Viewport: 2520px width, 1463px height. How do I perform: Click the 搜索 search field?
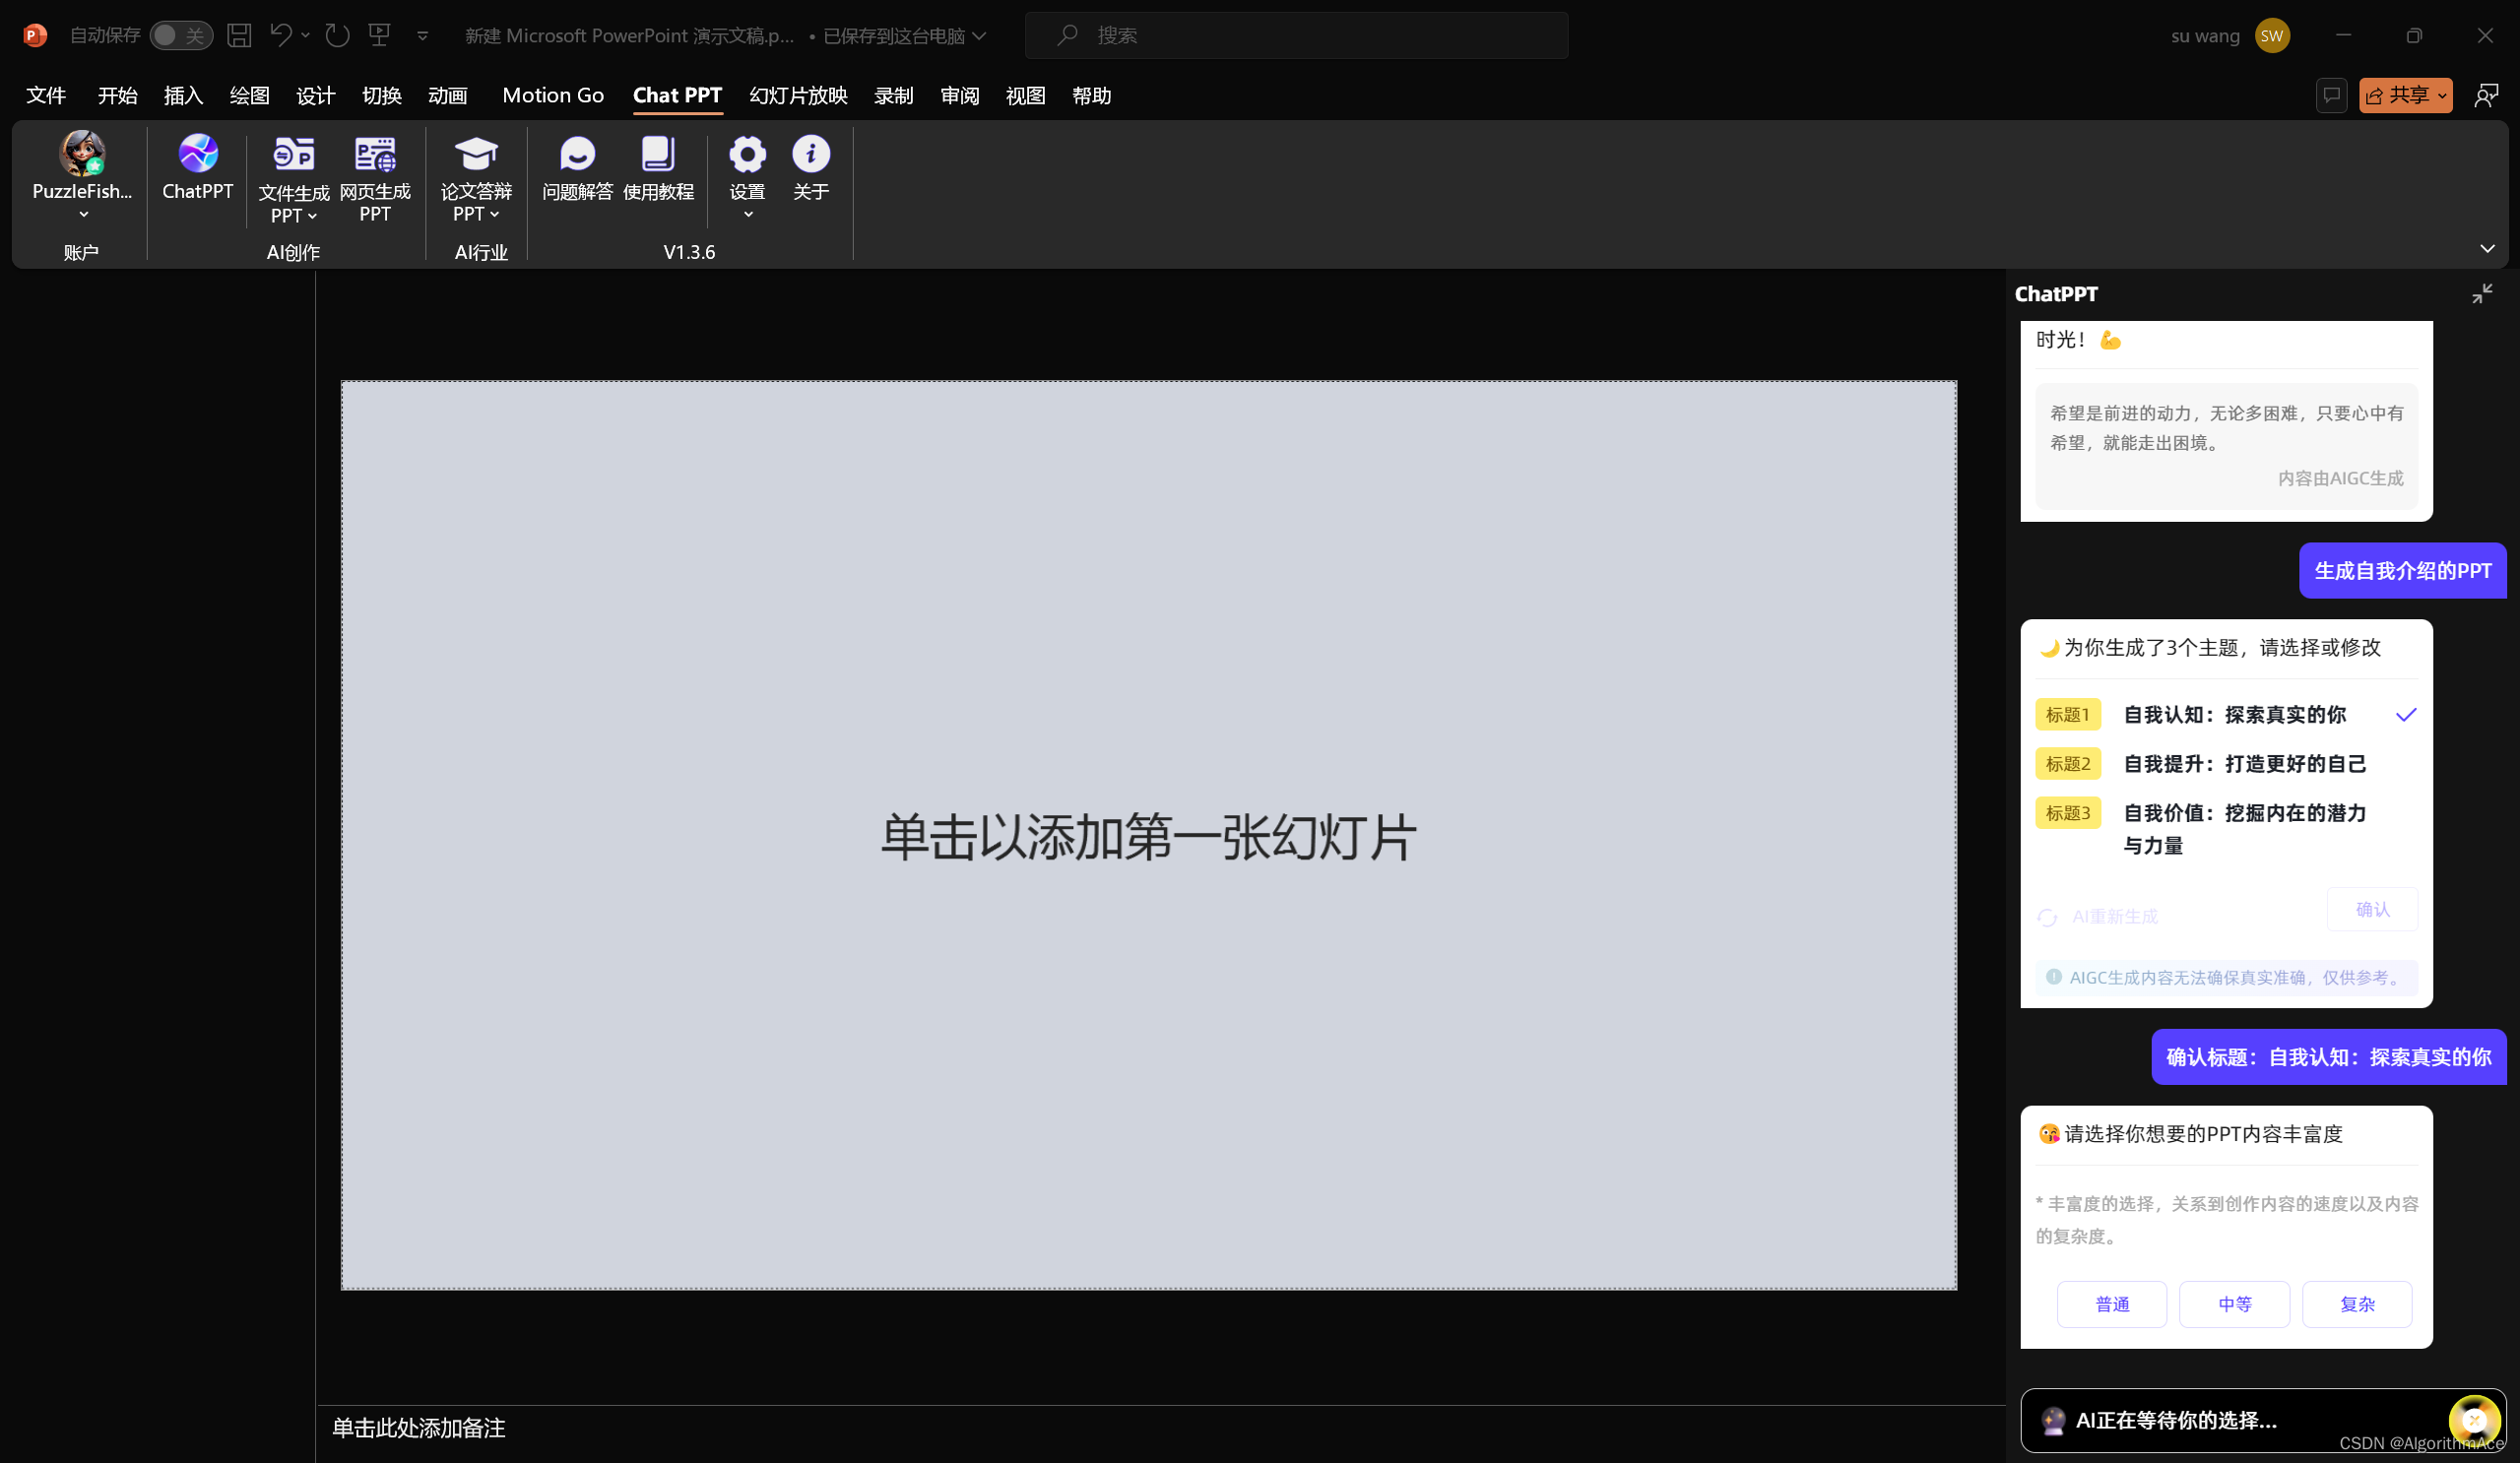(1296, 36)
